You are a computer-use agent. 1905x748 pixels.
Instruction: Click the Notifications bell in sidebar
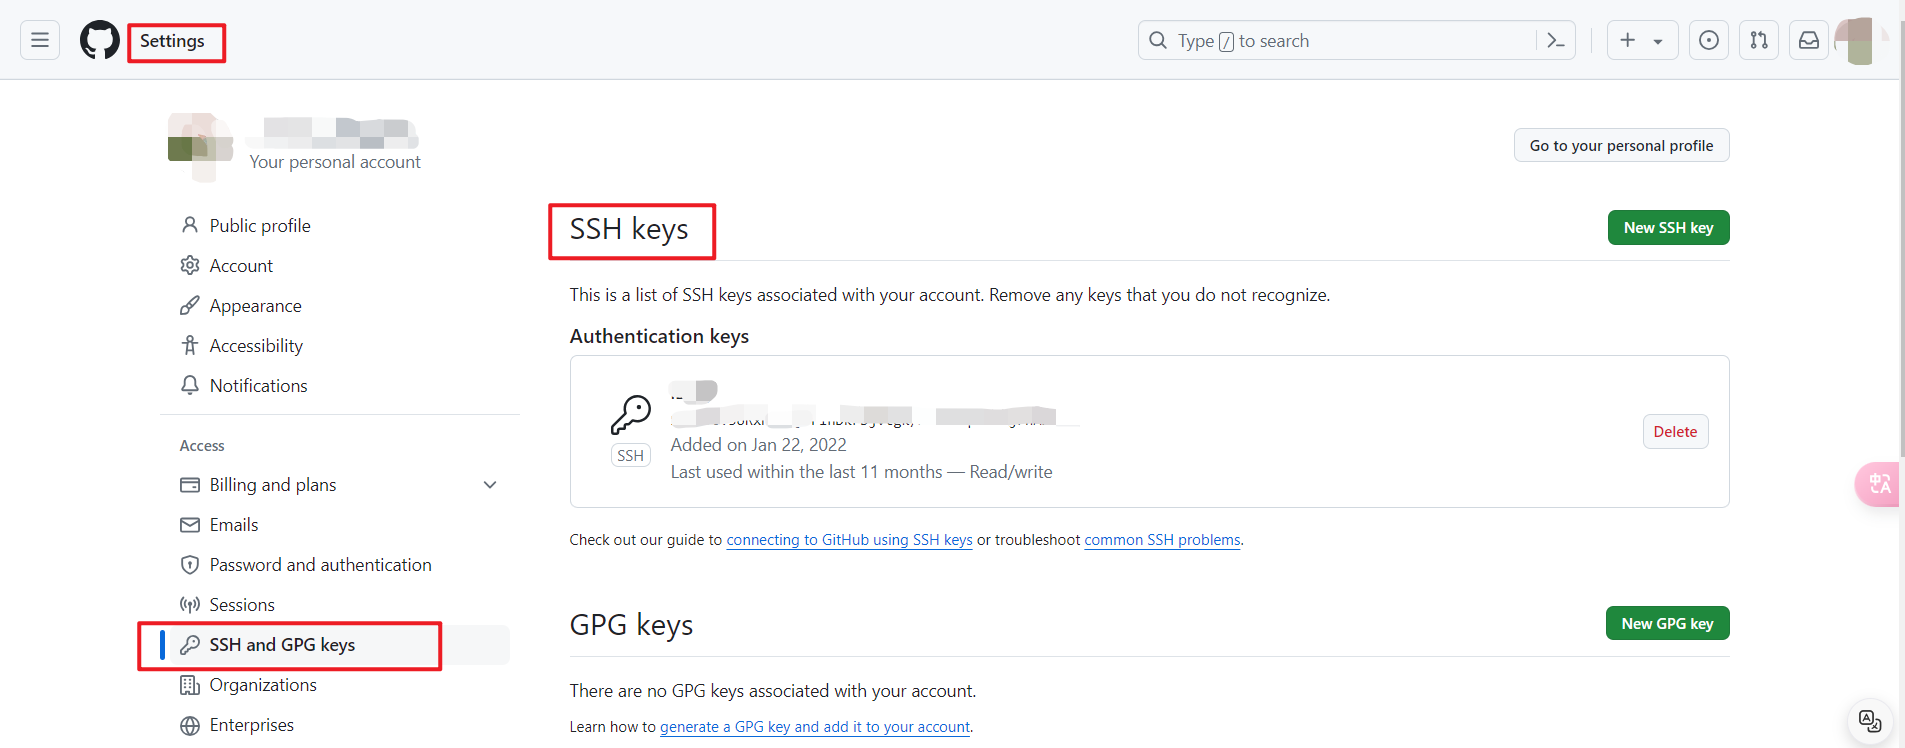[258, 385]
